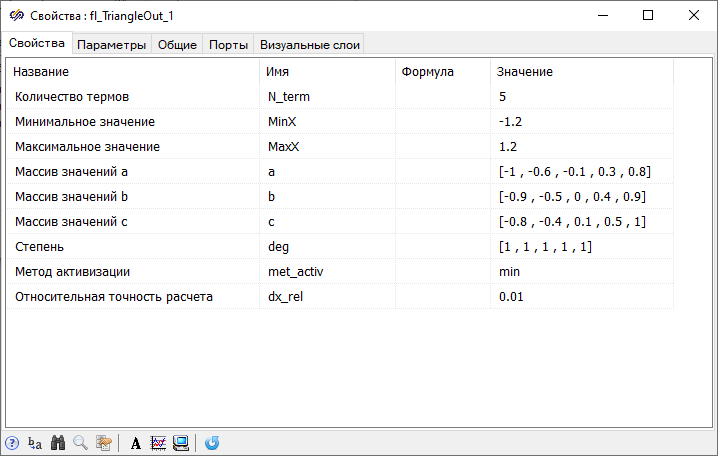The height and width of the screenshot is (456, 718).
Task: Click the blue circular refresh arrow icon
Action: [212, 443]
